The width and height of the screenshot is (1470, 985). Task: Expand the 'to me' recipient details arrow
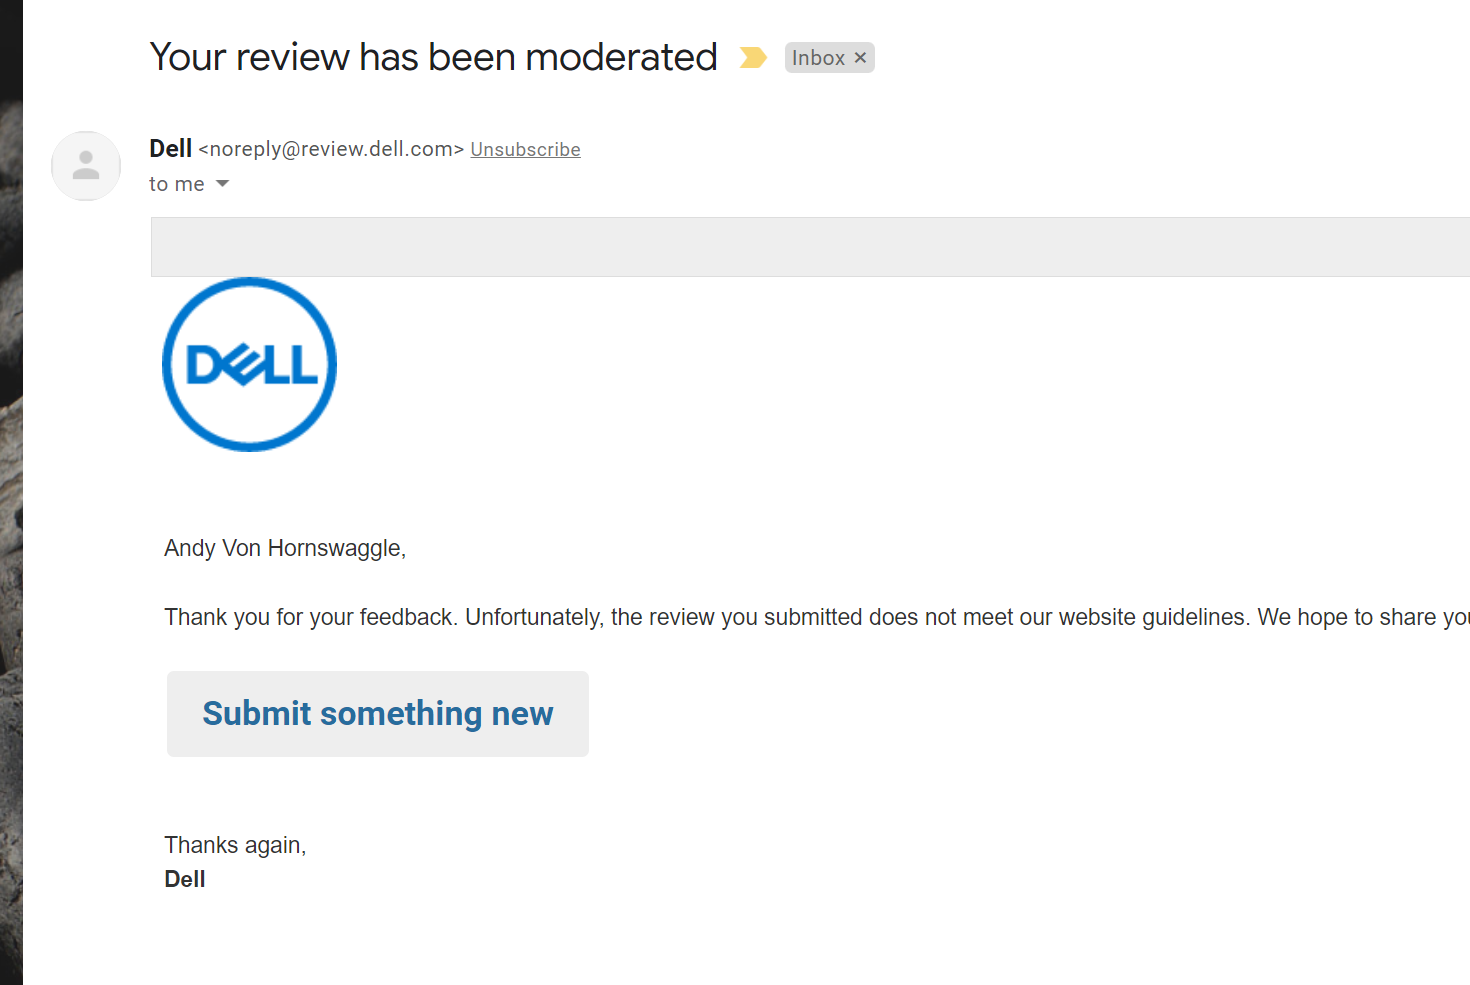(x=223, y=184)
